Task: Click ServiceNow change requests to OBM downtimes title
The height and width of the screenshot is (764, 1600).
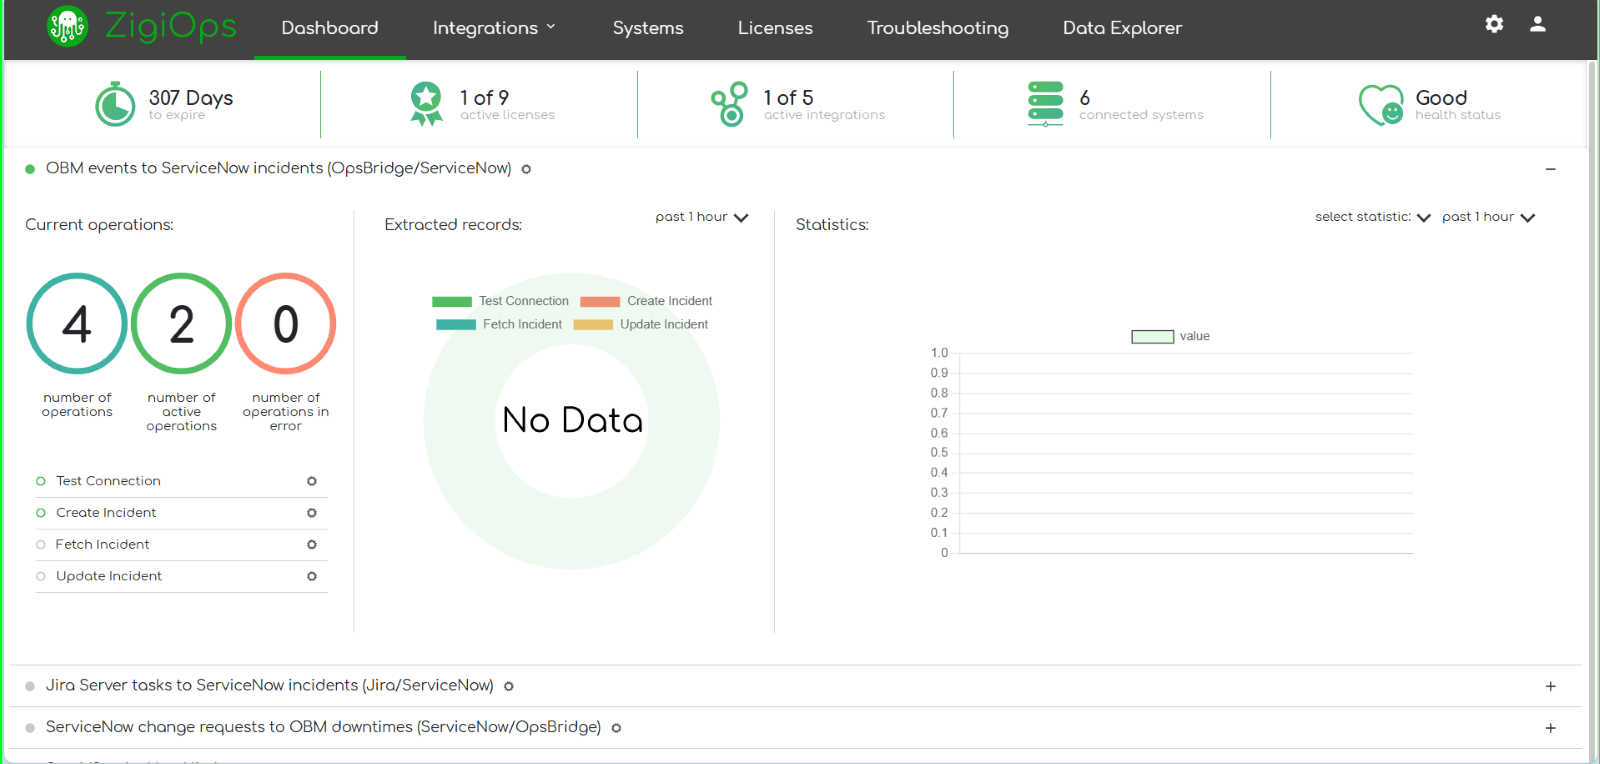Action: tap(324, 727)
